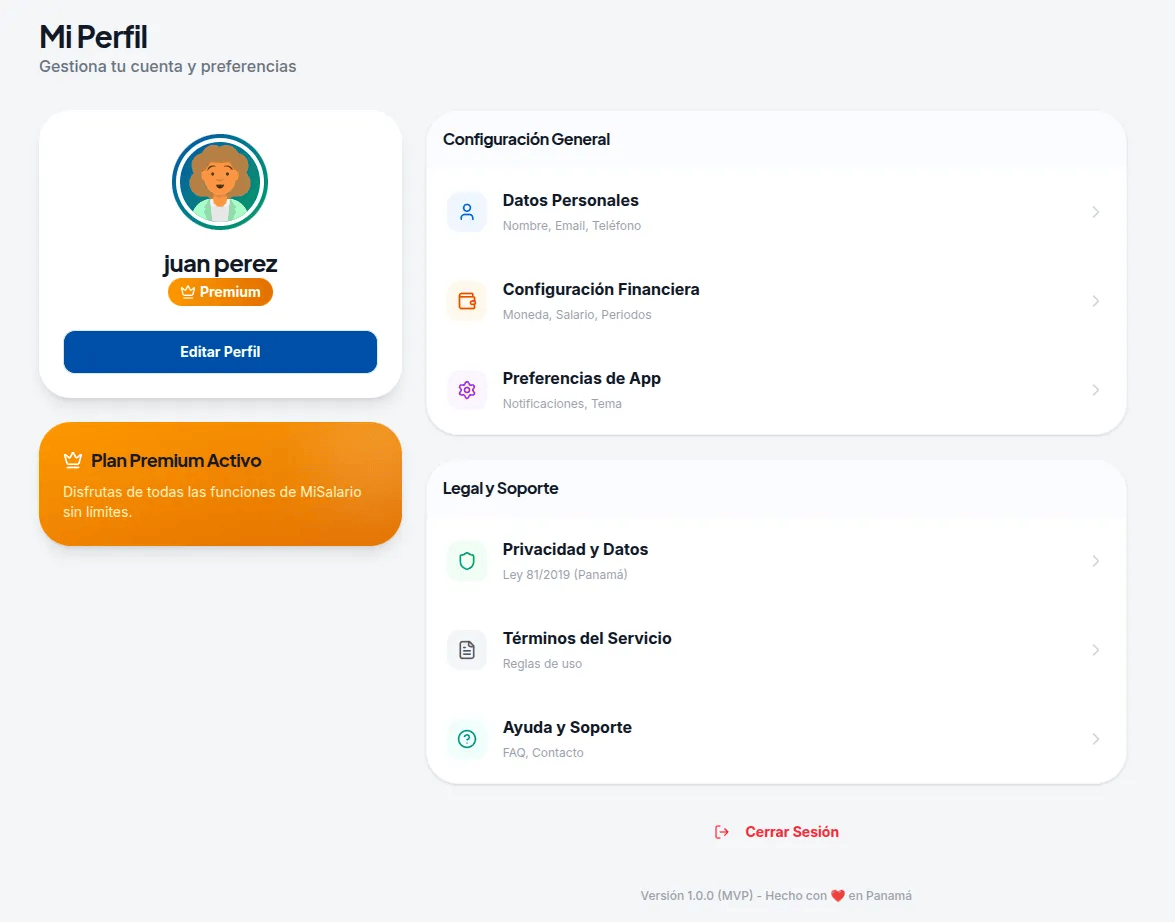Open the Preferencias de App entry
The width and height of the screenshot is (1175, 922).
coord(776,390)
